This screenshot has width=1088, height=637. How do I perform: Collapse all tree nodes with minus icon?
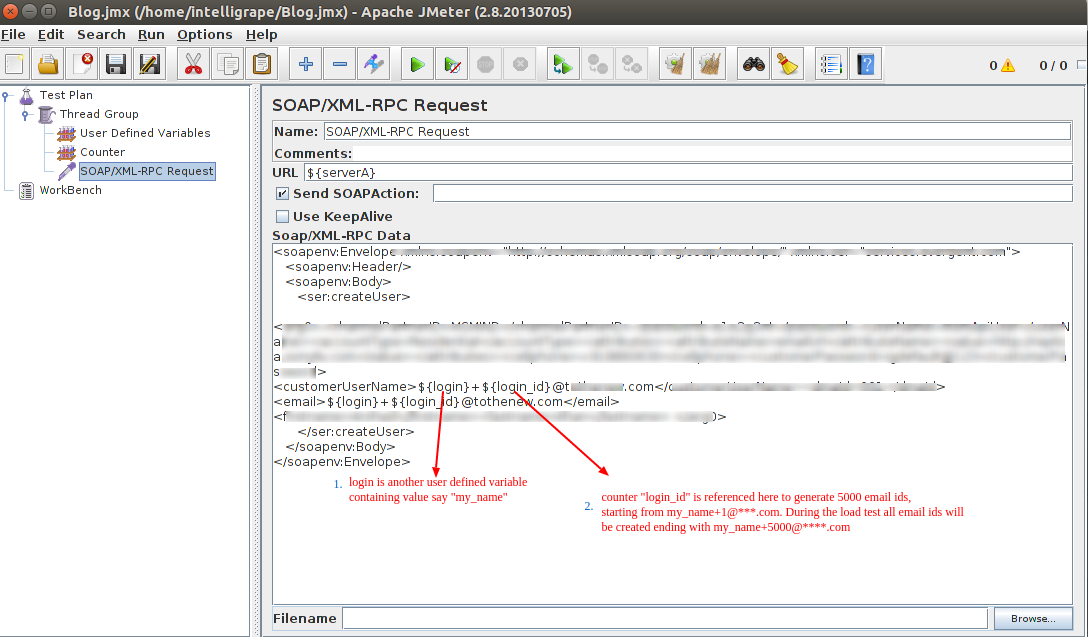[x=339, y=65]
